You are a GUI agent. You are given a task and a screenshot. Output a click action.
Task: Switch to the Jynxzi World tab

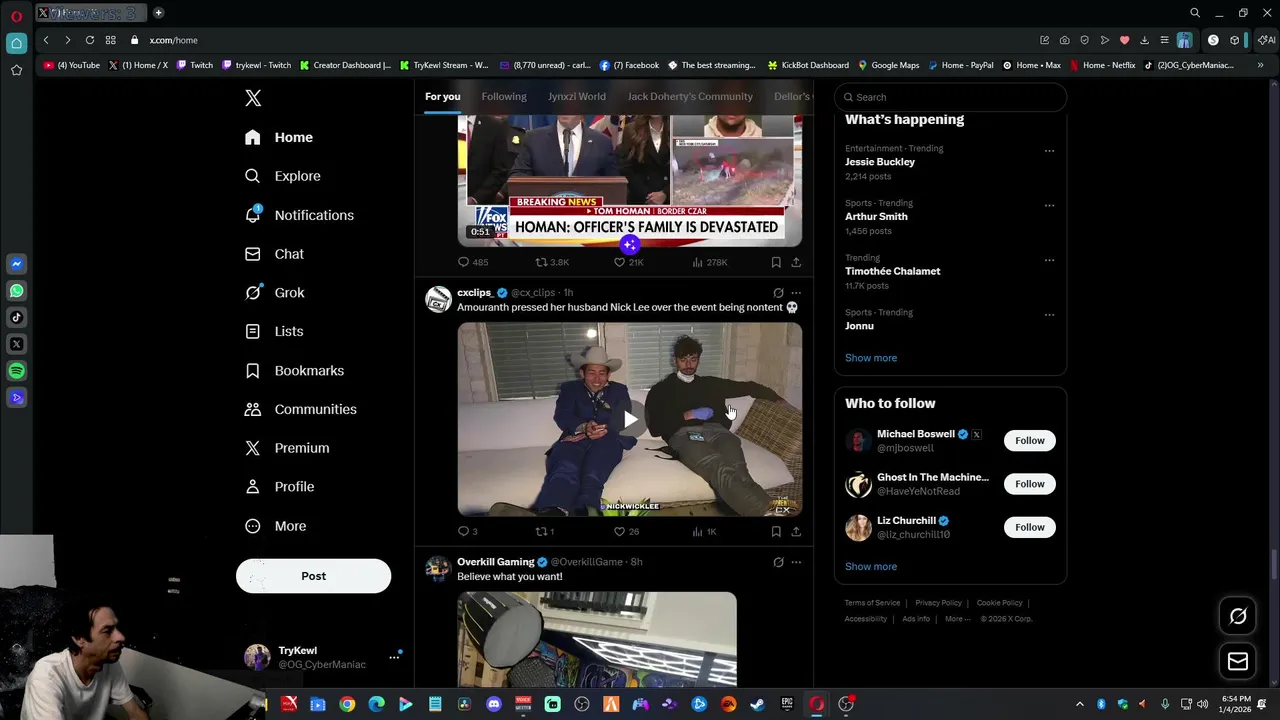tap(576, 96)
